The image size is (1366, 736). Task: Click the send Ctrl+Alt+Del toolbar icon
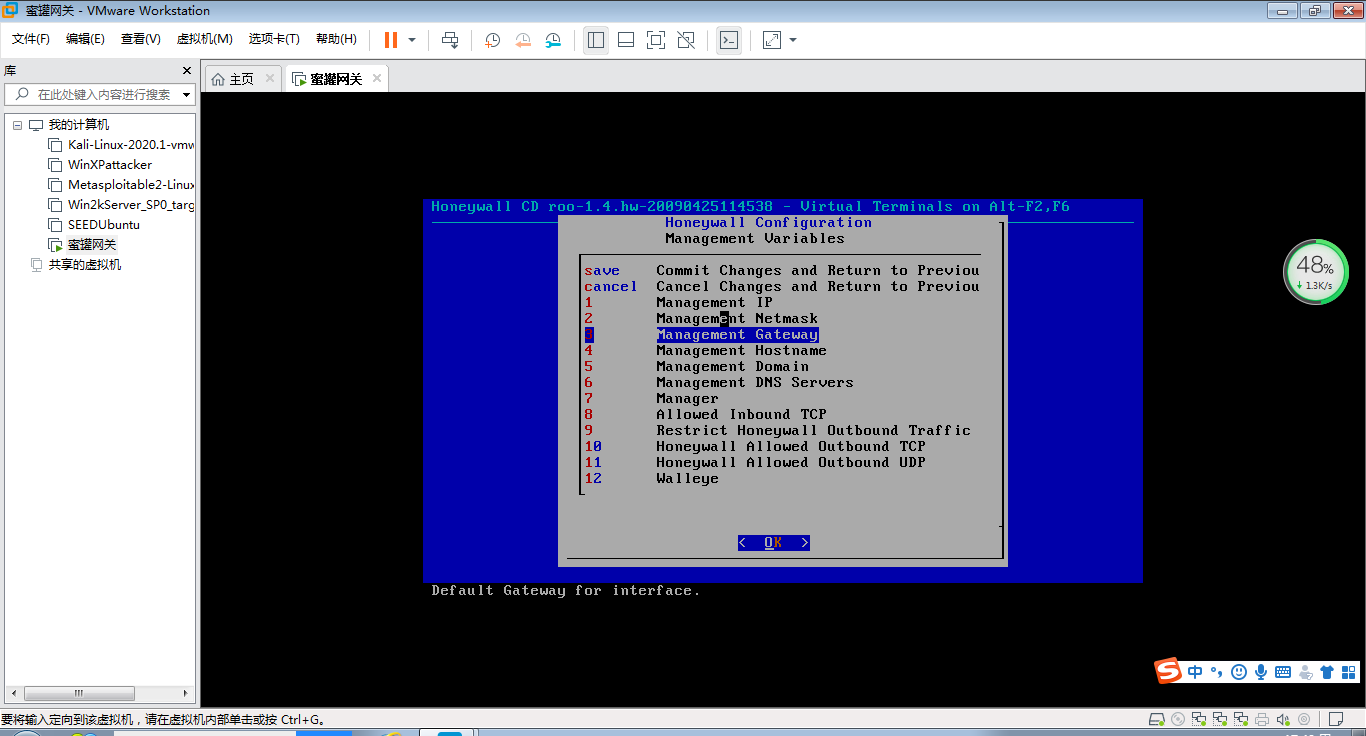tap(450, 40)
